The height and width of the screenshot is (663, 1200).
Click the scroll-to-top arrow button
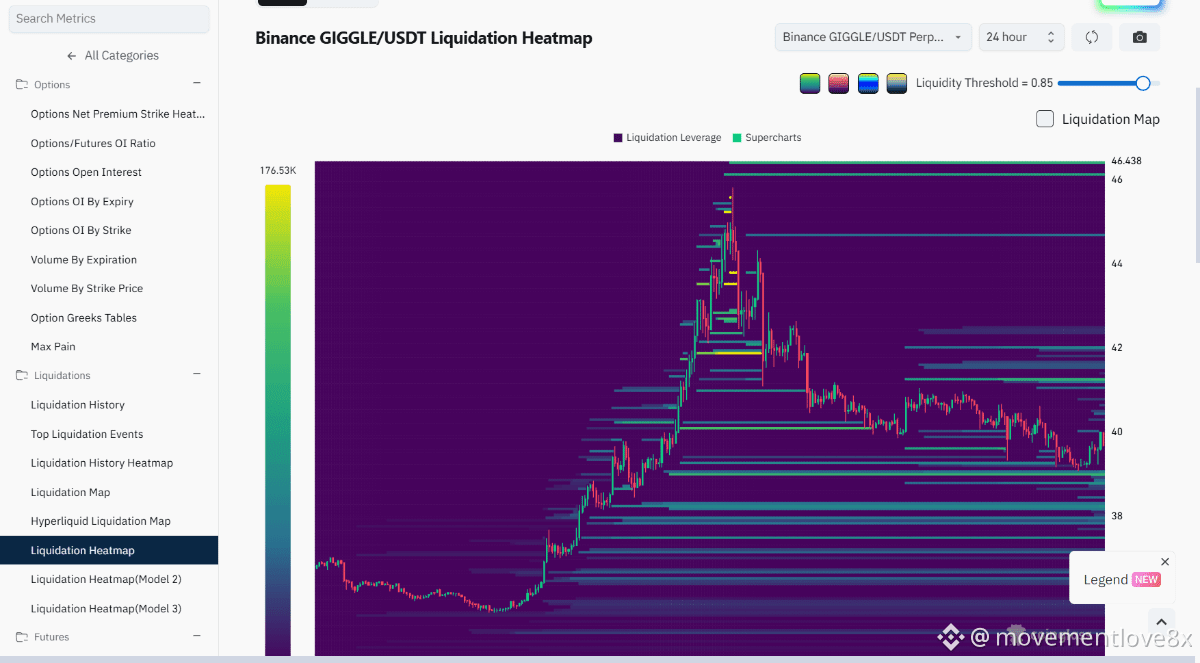[1161, 622]
